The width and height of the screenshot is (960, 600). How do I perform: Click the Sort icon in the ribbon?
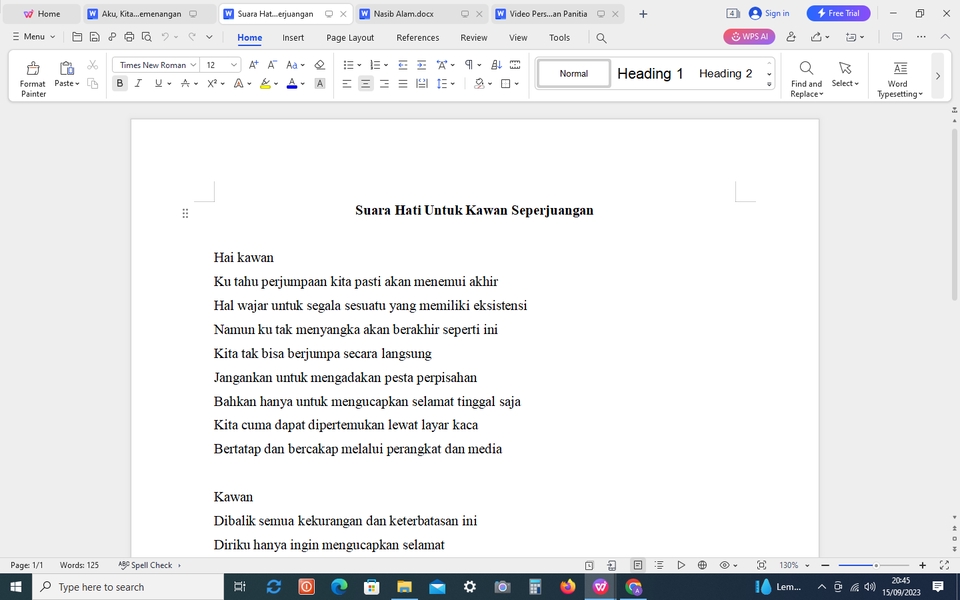pos(497,65)
